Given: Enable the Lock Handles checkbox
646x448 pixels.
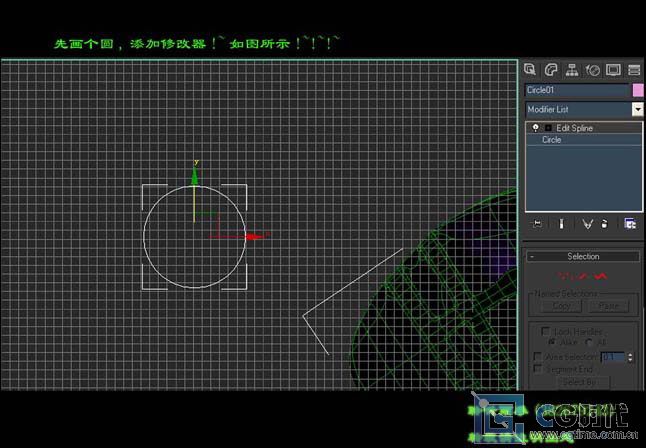Looking at the screenshot, I should [x=545, y=331].
